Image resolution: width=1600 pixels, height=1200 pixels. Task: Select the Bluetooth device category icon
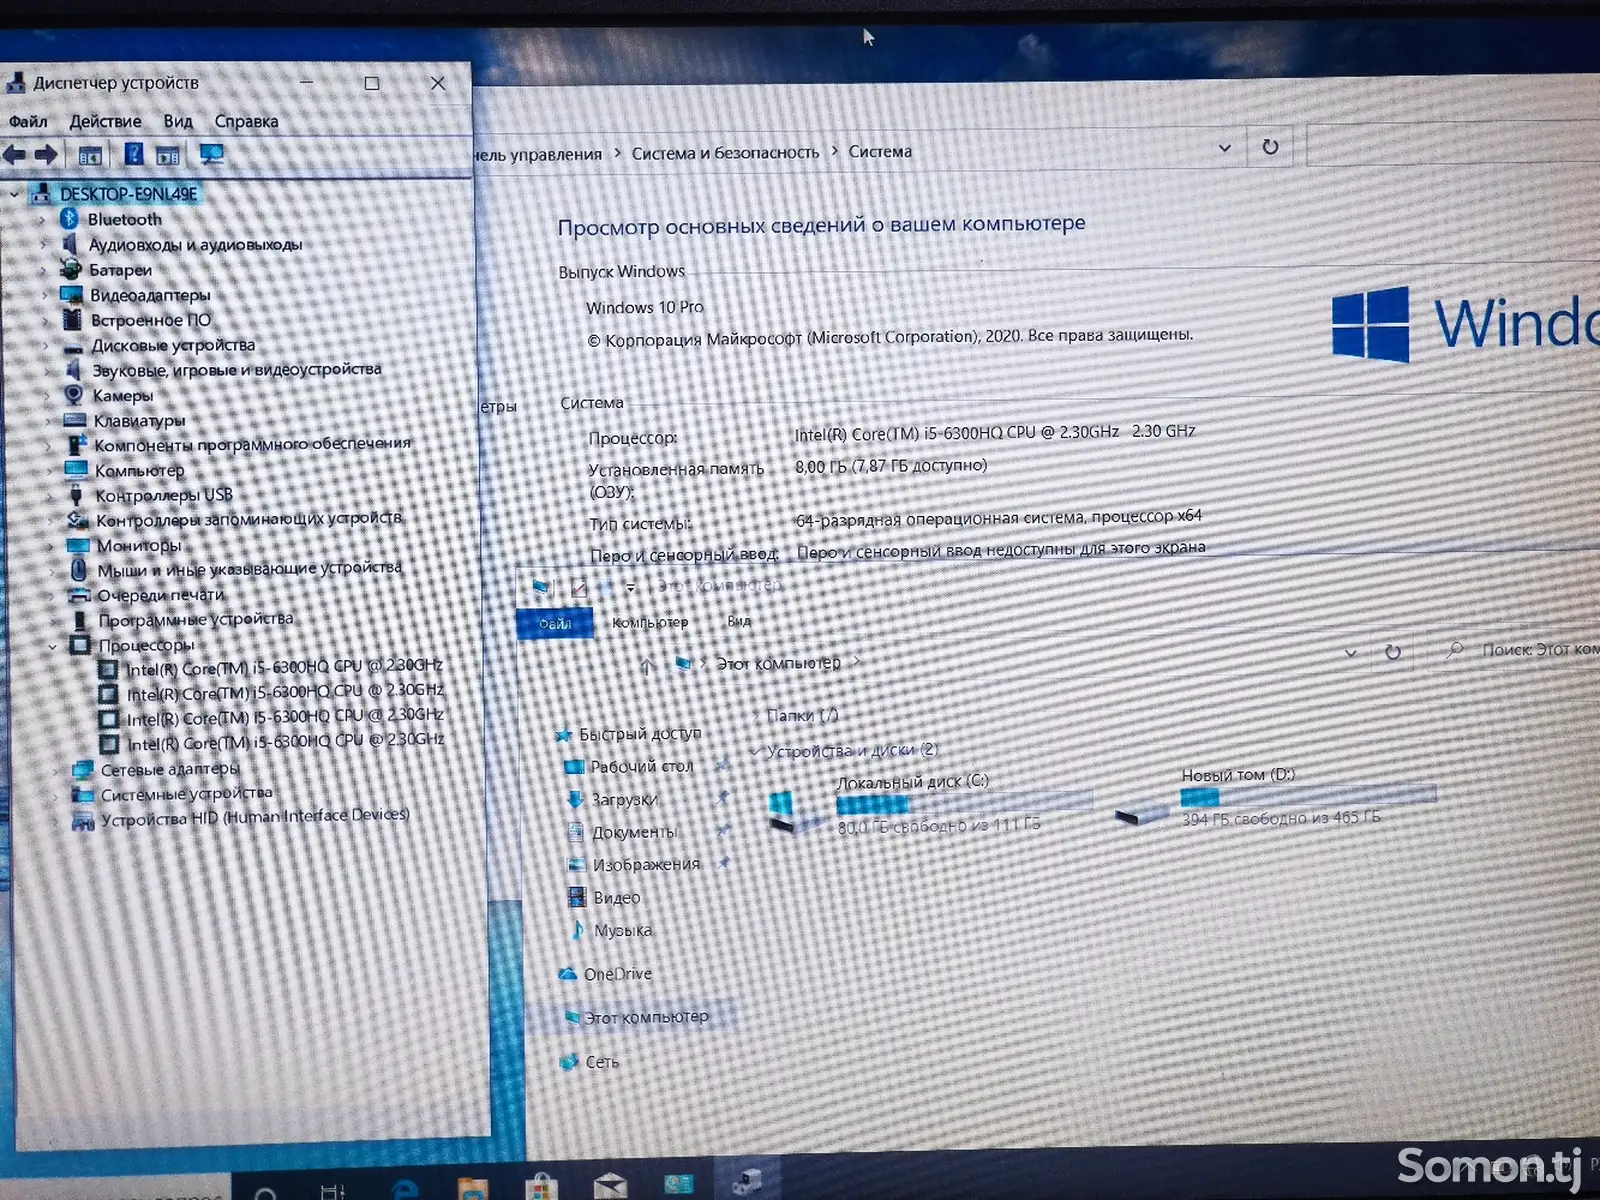click(x=69, y=219)
